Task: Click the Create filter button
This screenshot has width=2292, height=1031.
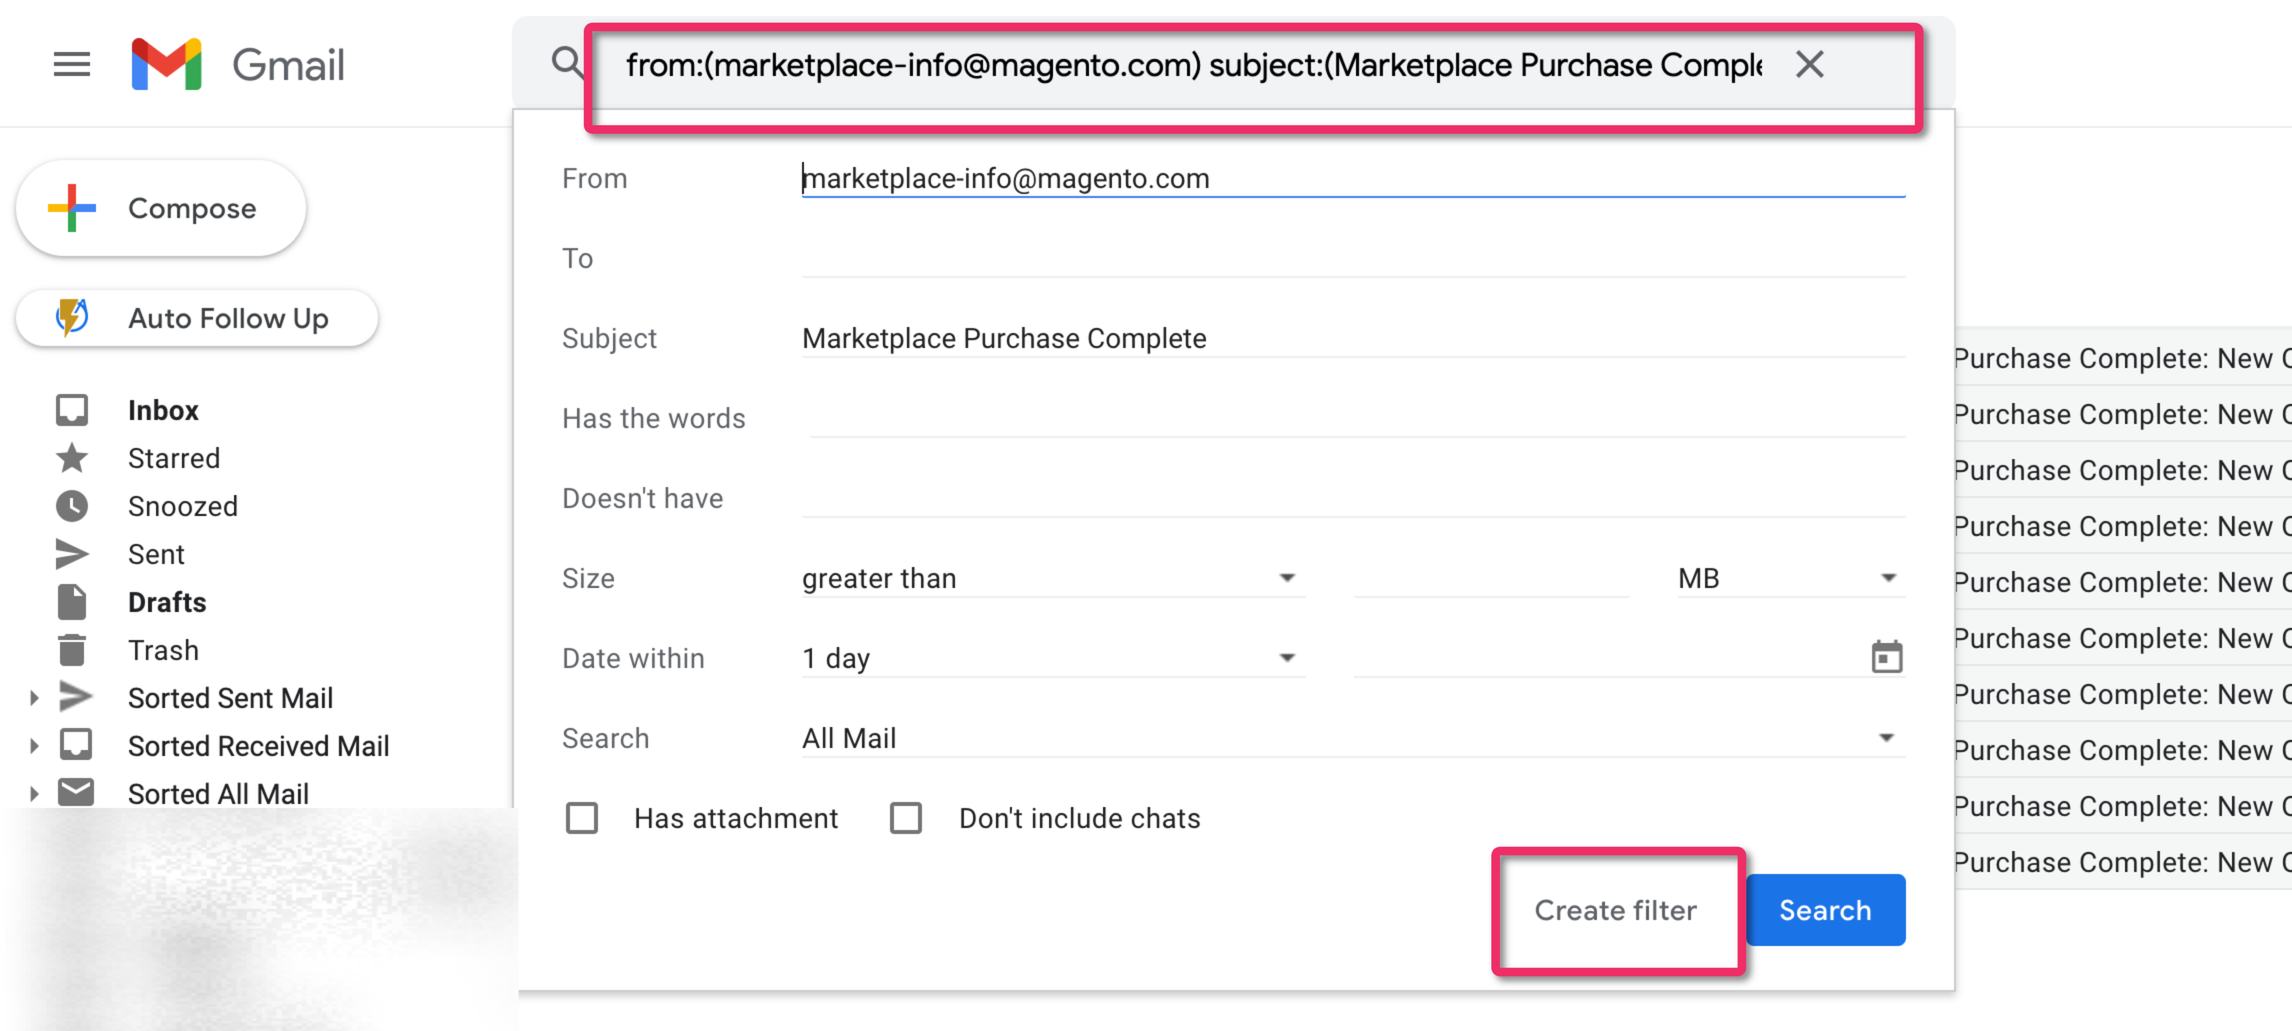Action: point(1616,910)
